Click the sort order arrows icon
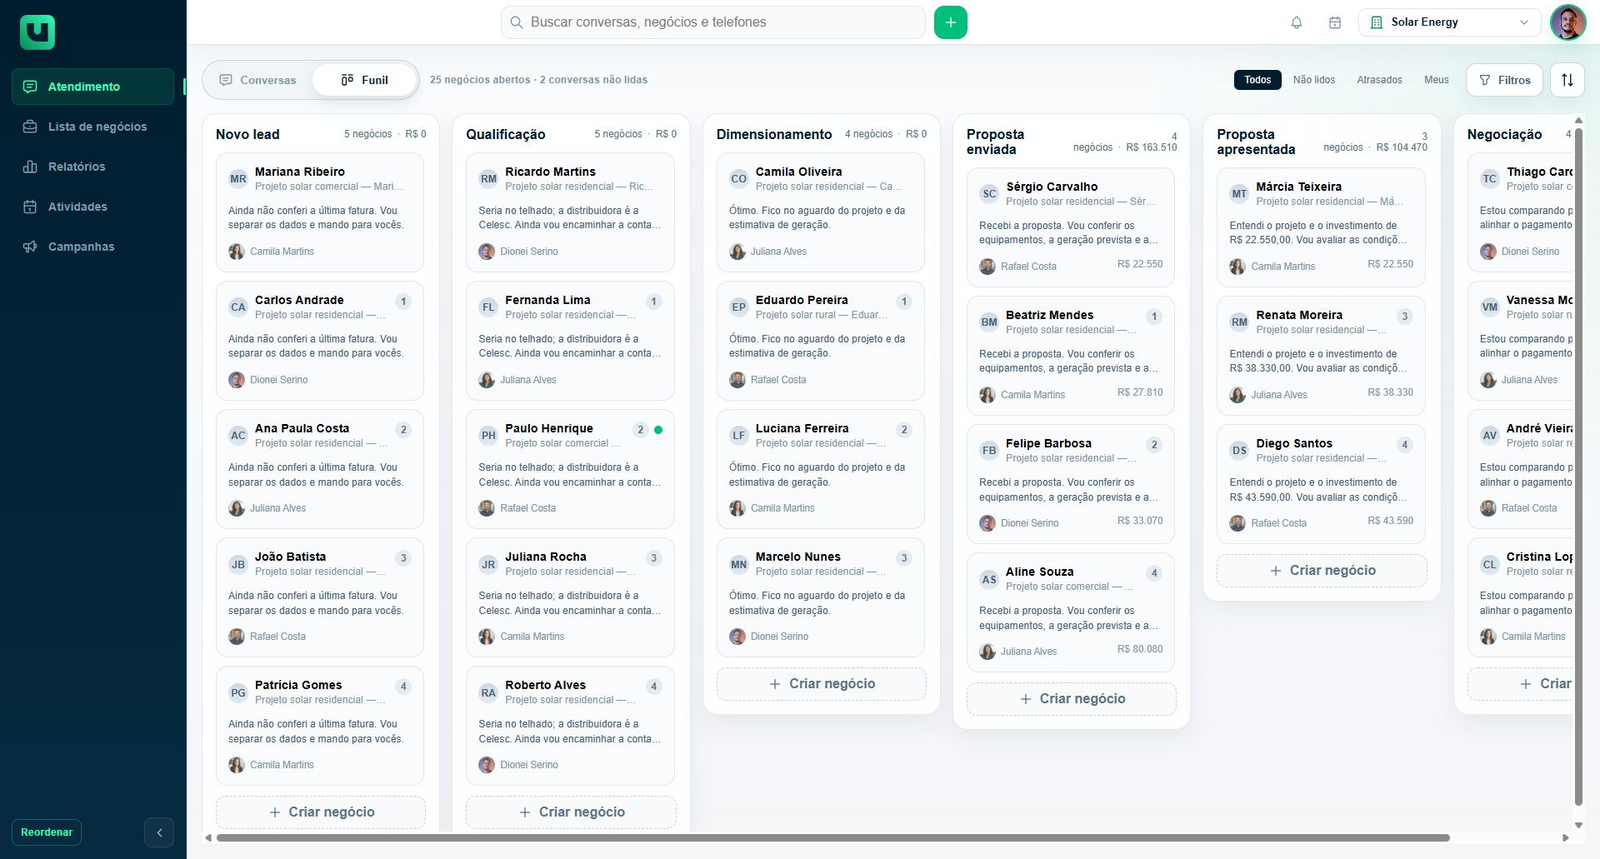The width and height of the screenshot is (1600, 859). coord(1567,80)
